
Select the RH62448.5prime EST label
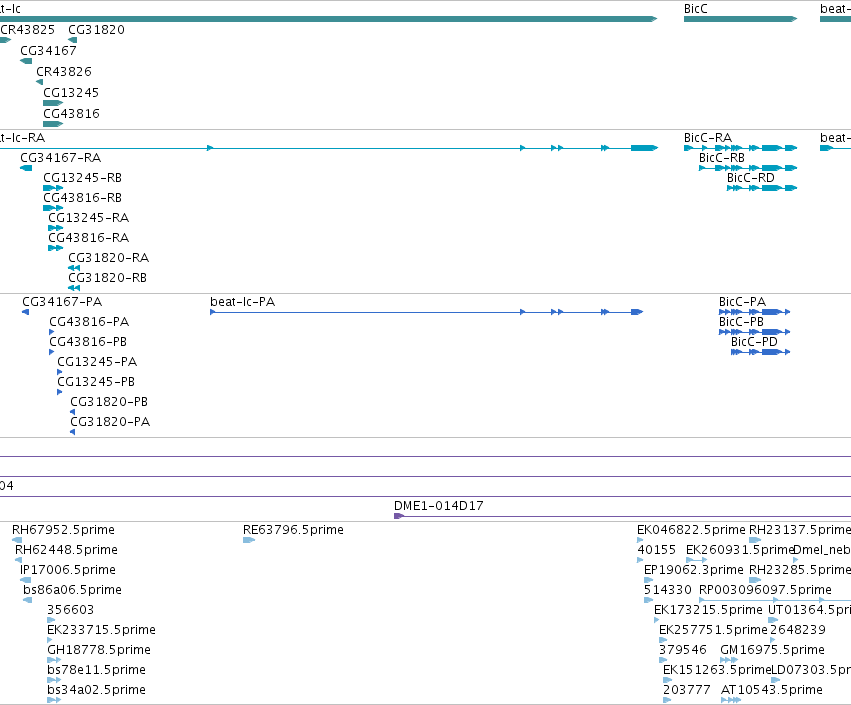tap(66, 550)
